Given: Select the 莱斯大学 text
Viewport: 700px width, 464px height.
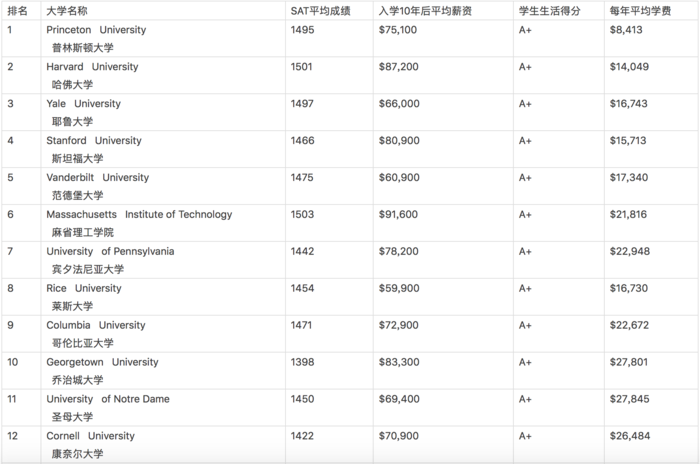Looking at the screenshot, I should 72,306.
